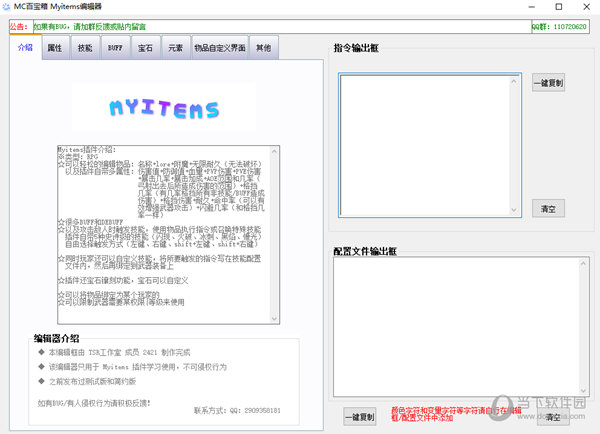This screenshot has width=600, height=434.
Task: Click 一键复制 below the config output box
Action: (x=360, y=416)
